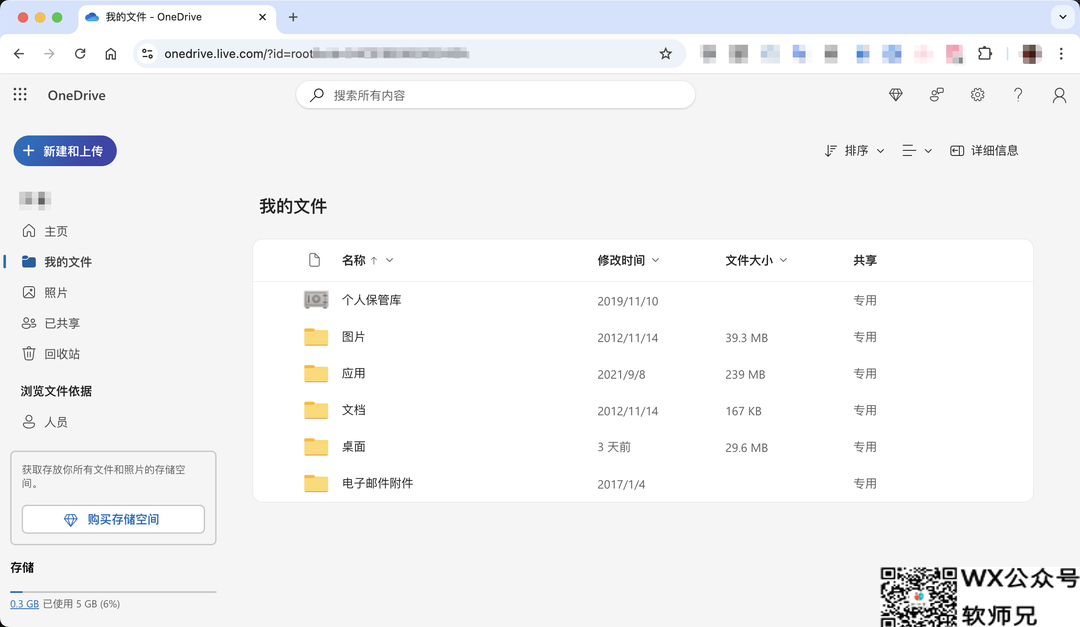
Task: Go back with the browser back arrow
Action: [x=19, y=54]
